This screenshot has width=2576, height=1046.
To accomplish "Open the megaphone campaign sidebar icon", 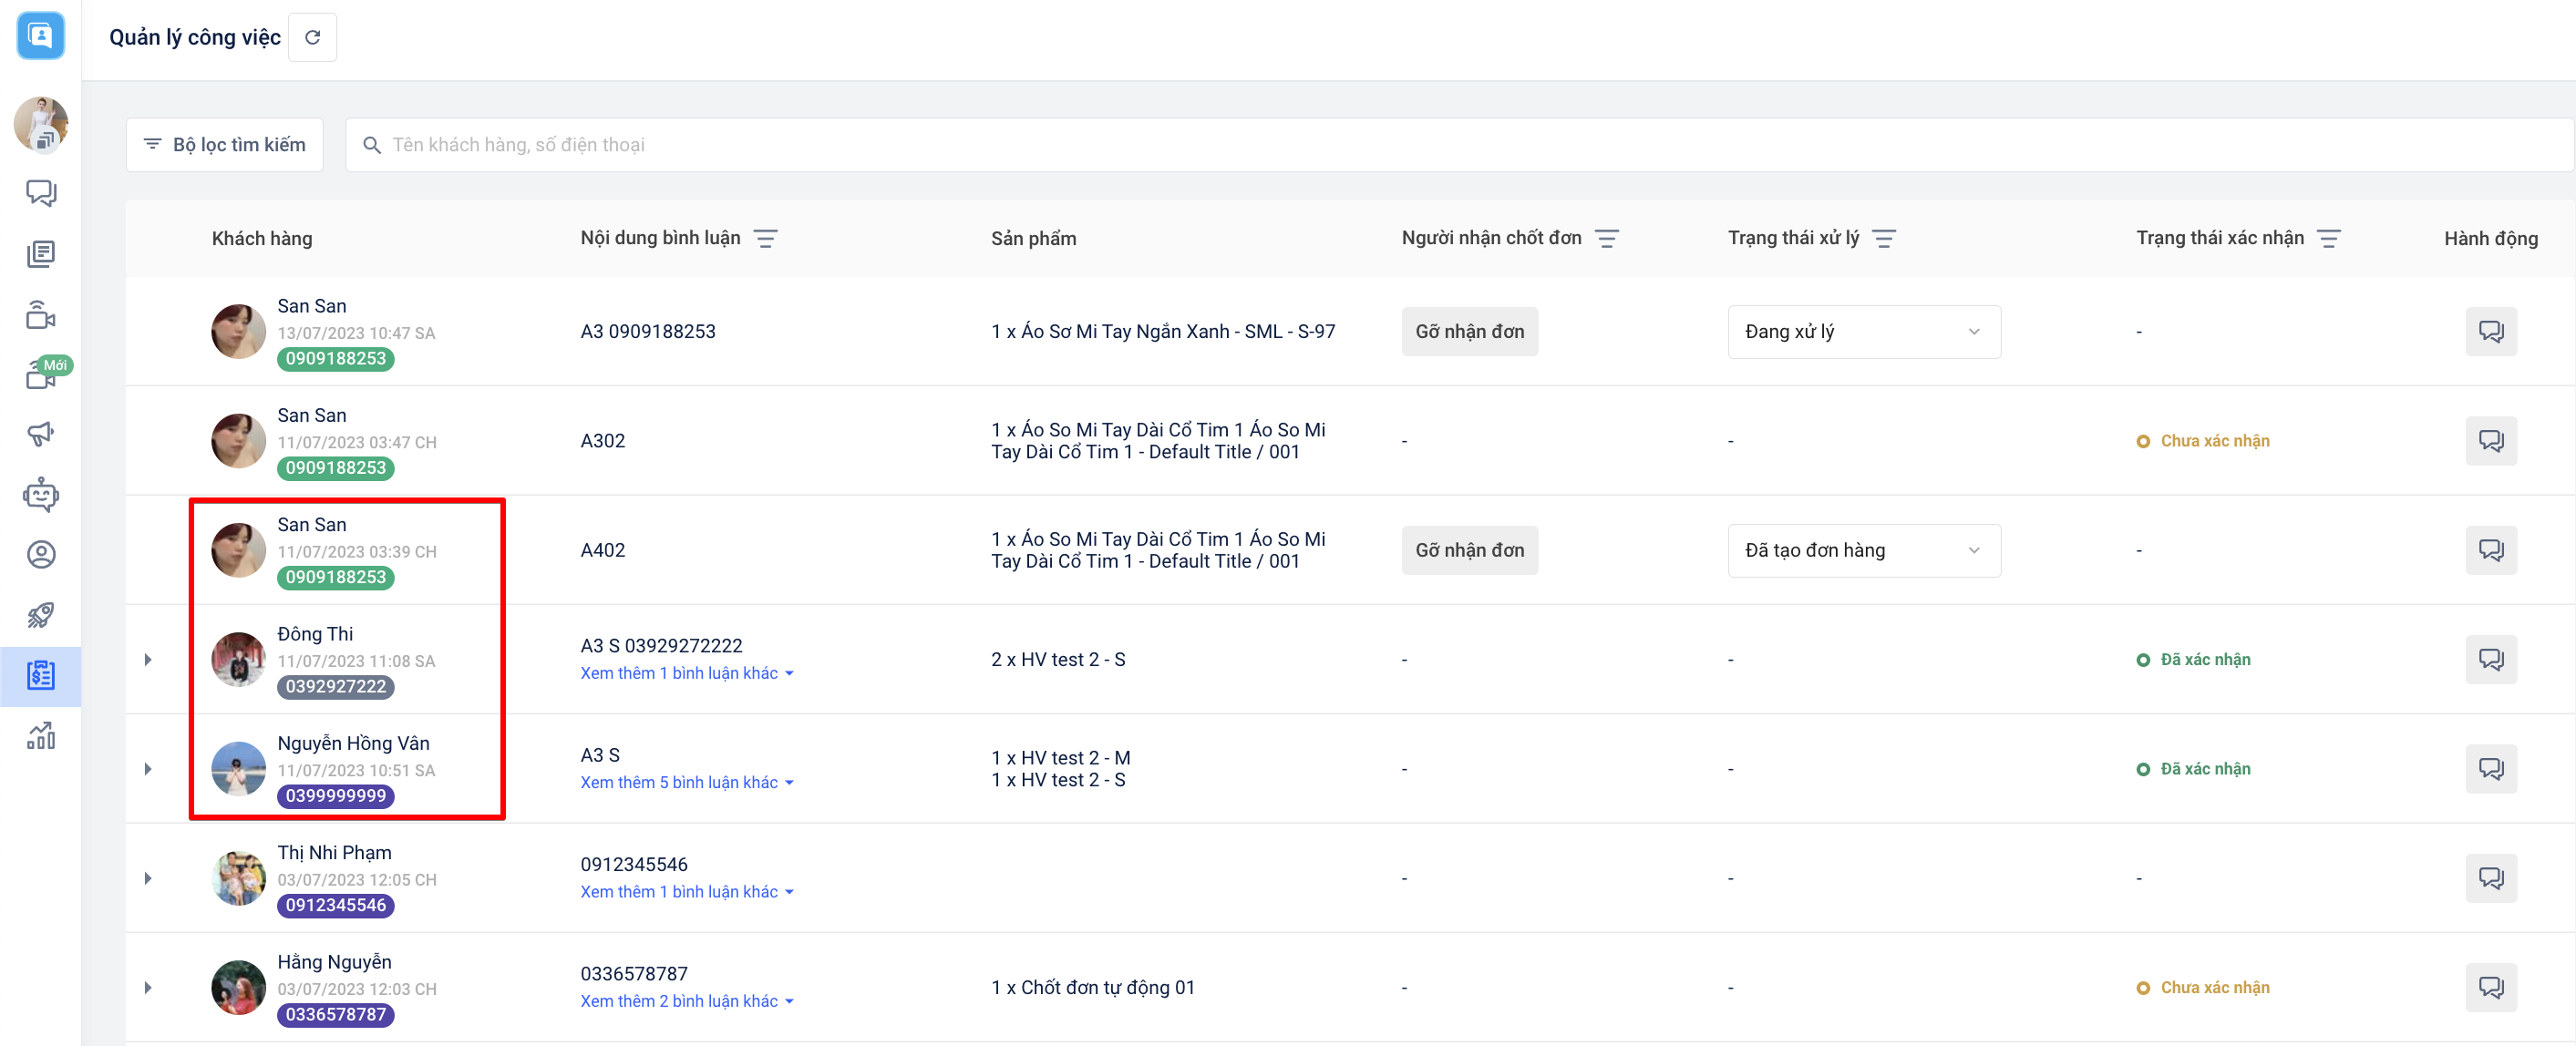I will click(41, 433).
